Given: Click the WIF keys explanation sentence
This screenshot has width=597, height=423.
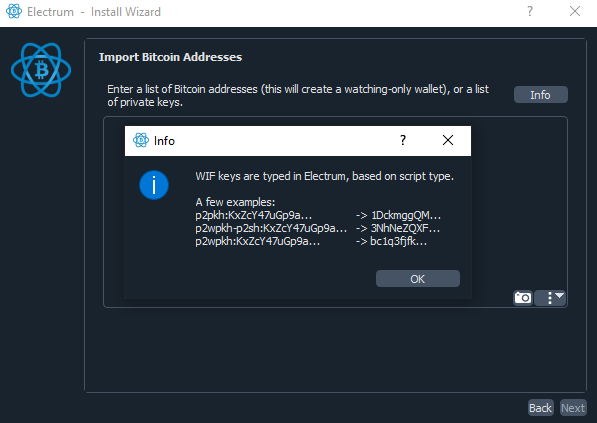Looking at the screenshot, I should click(x=324, y=176).
